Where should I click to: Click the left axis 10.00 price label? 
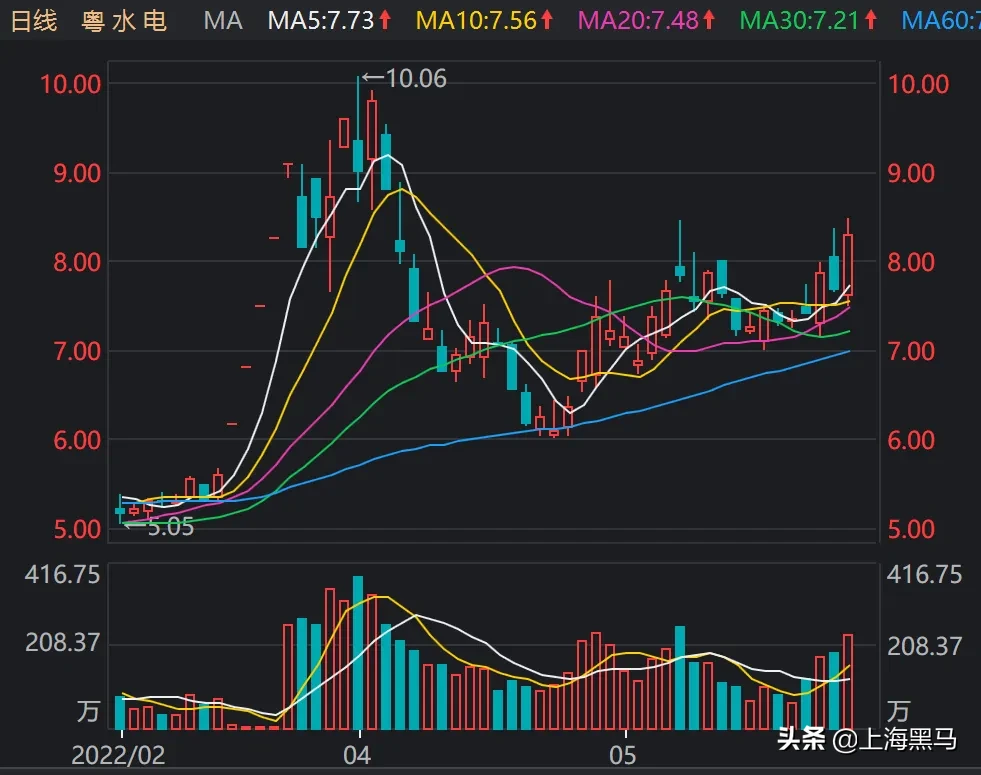[70, 84]
